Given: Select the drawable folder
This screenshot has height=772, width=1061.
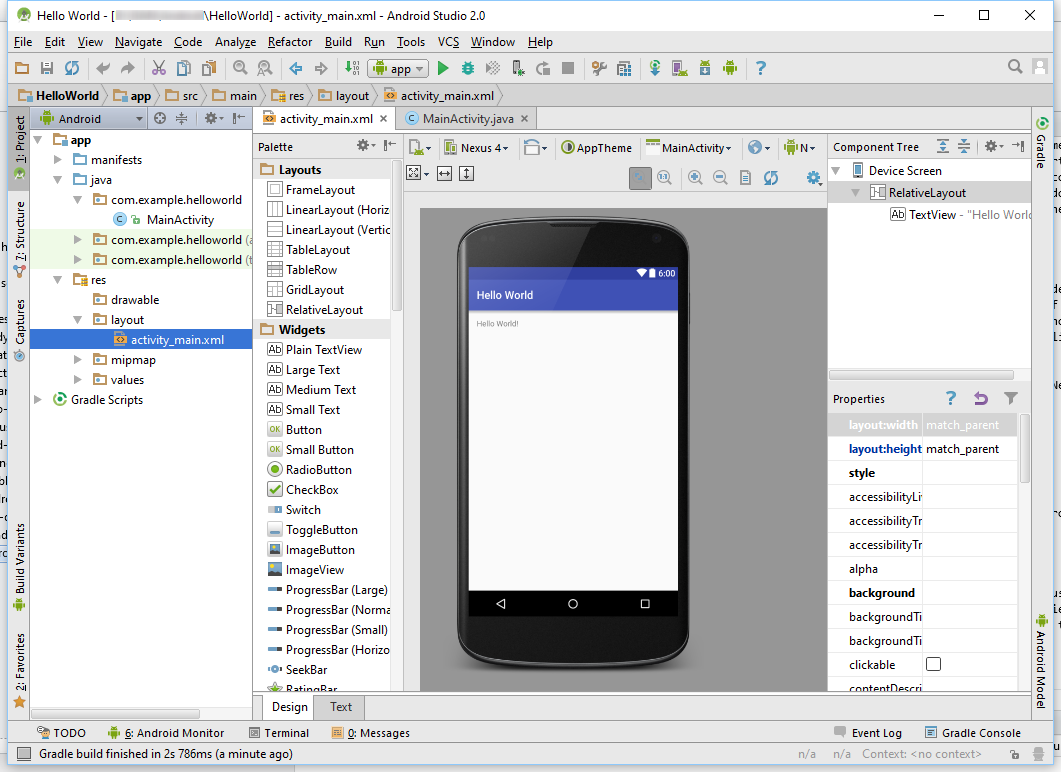Looking at the screenshot, I should pyautogui.click(x=135, y=300).
